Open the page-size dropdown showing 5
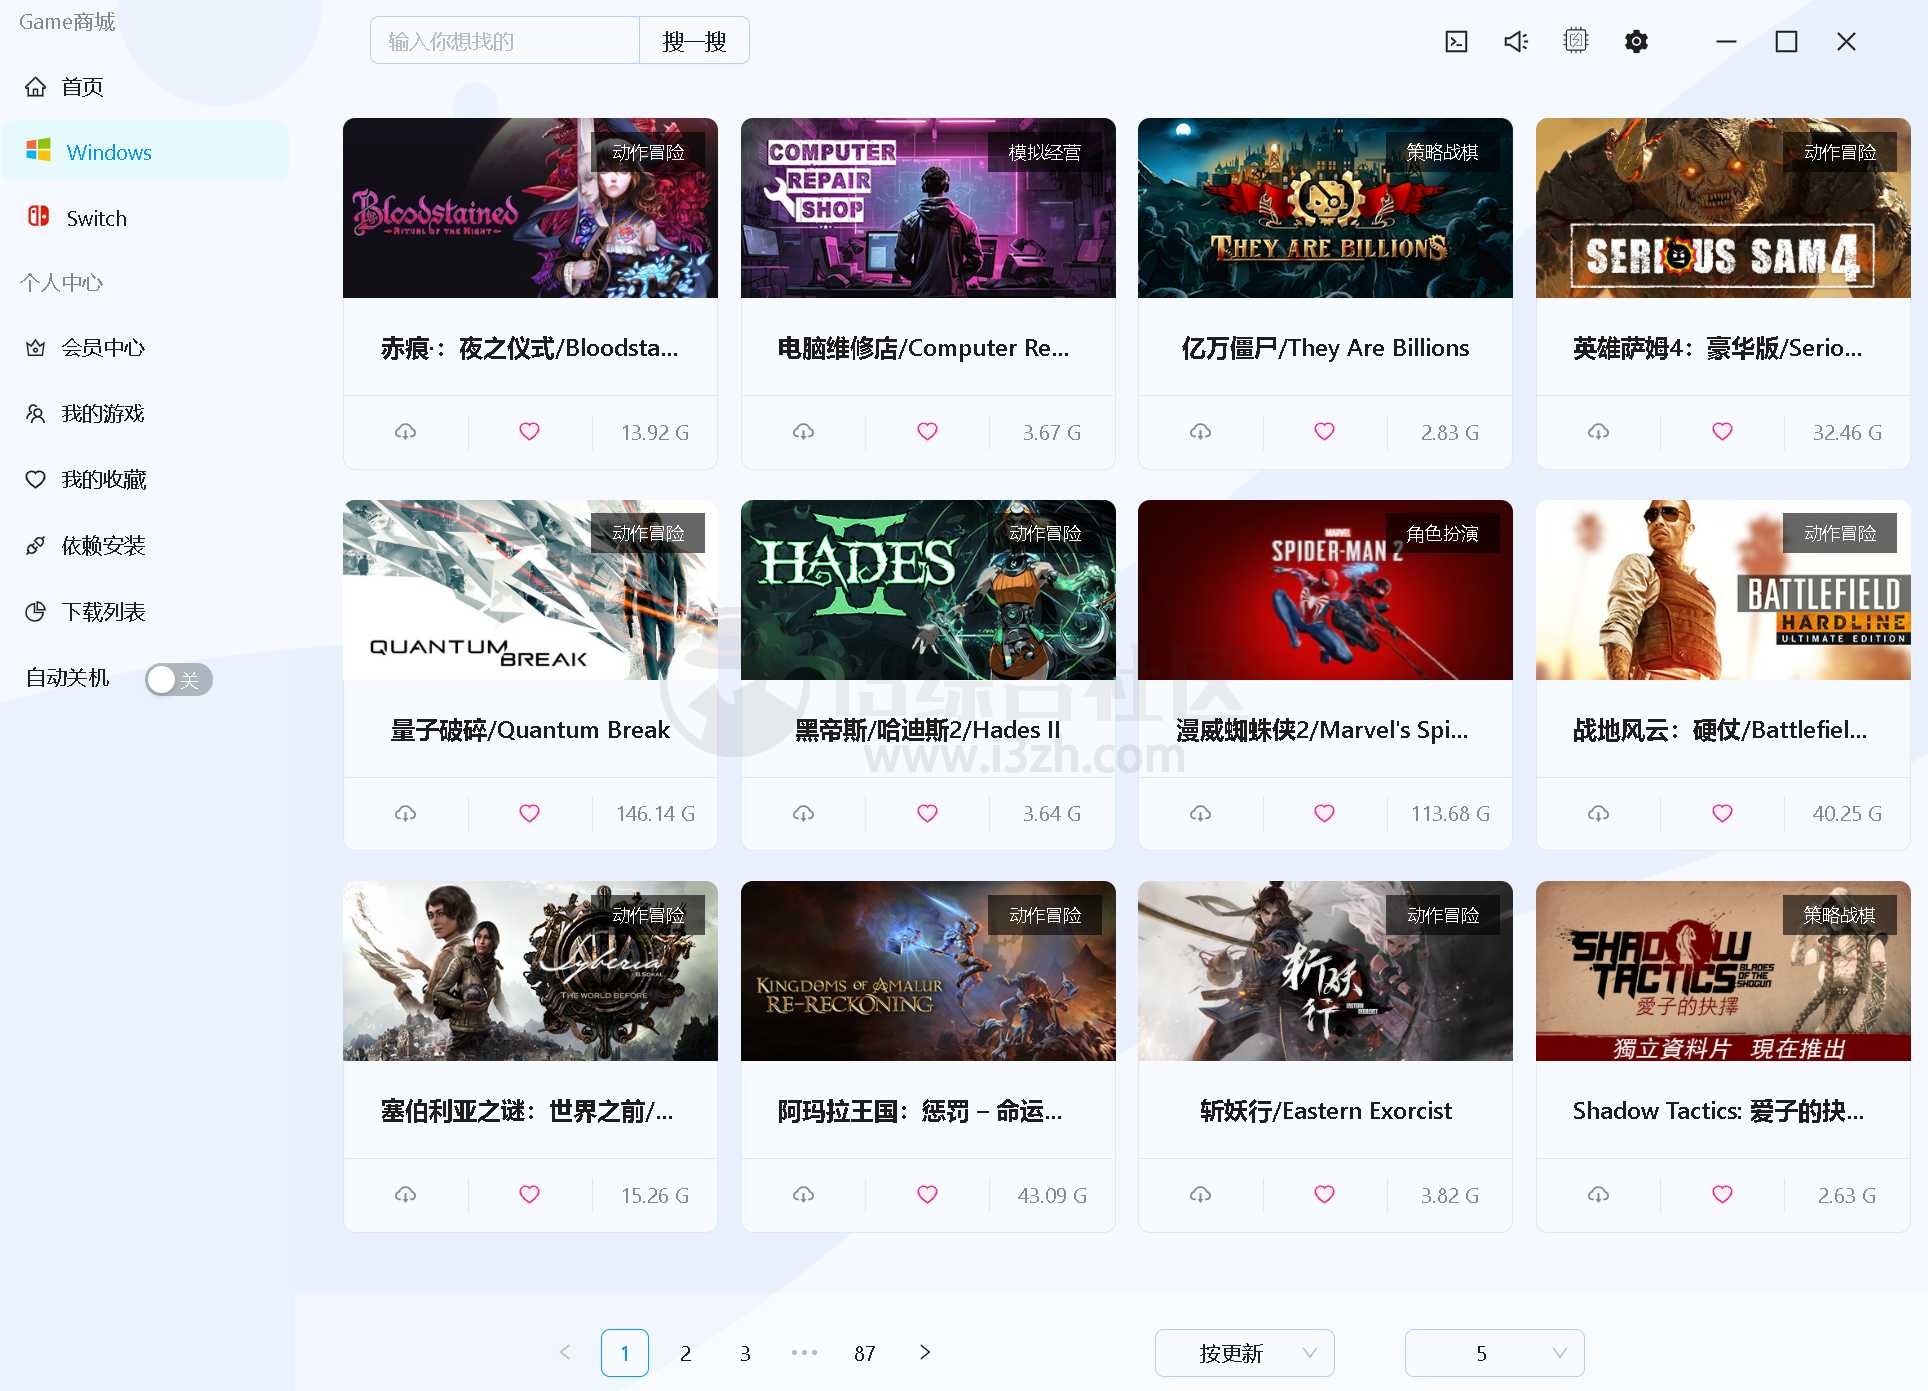The width and height of the screenshot is (1928, 1391). coord(1494,1353)
